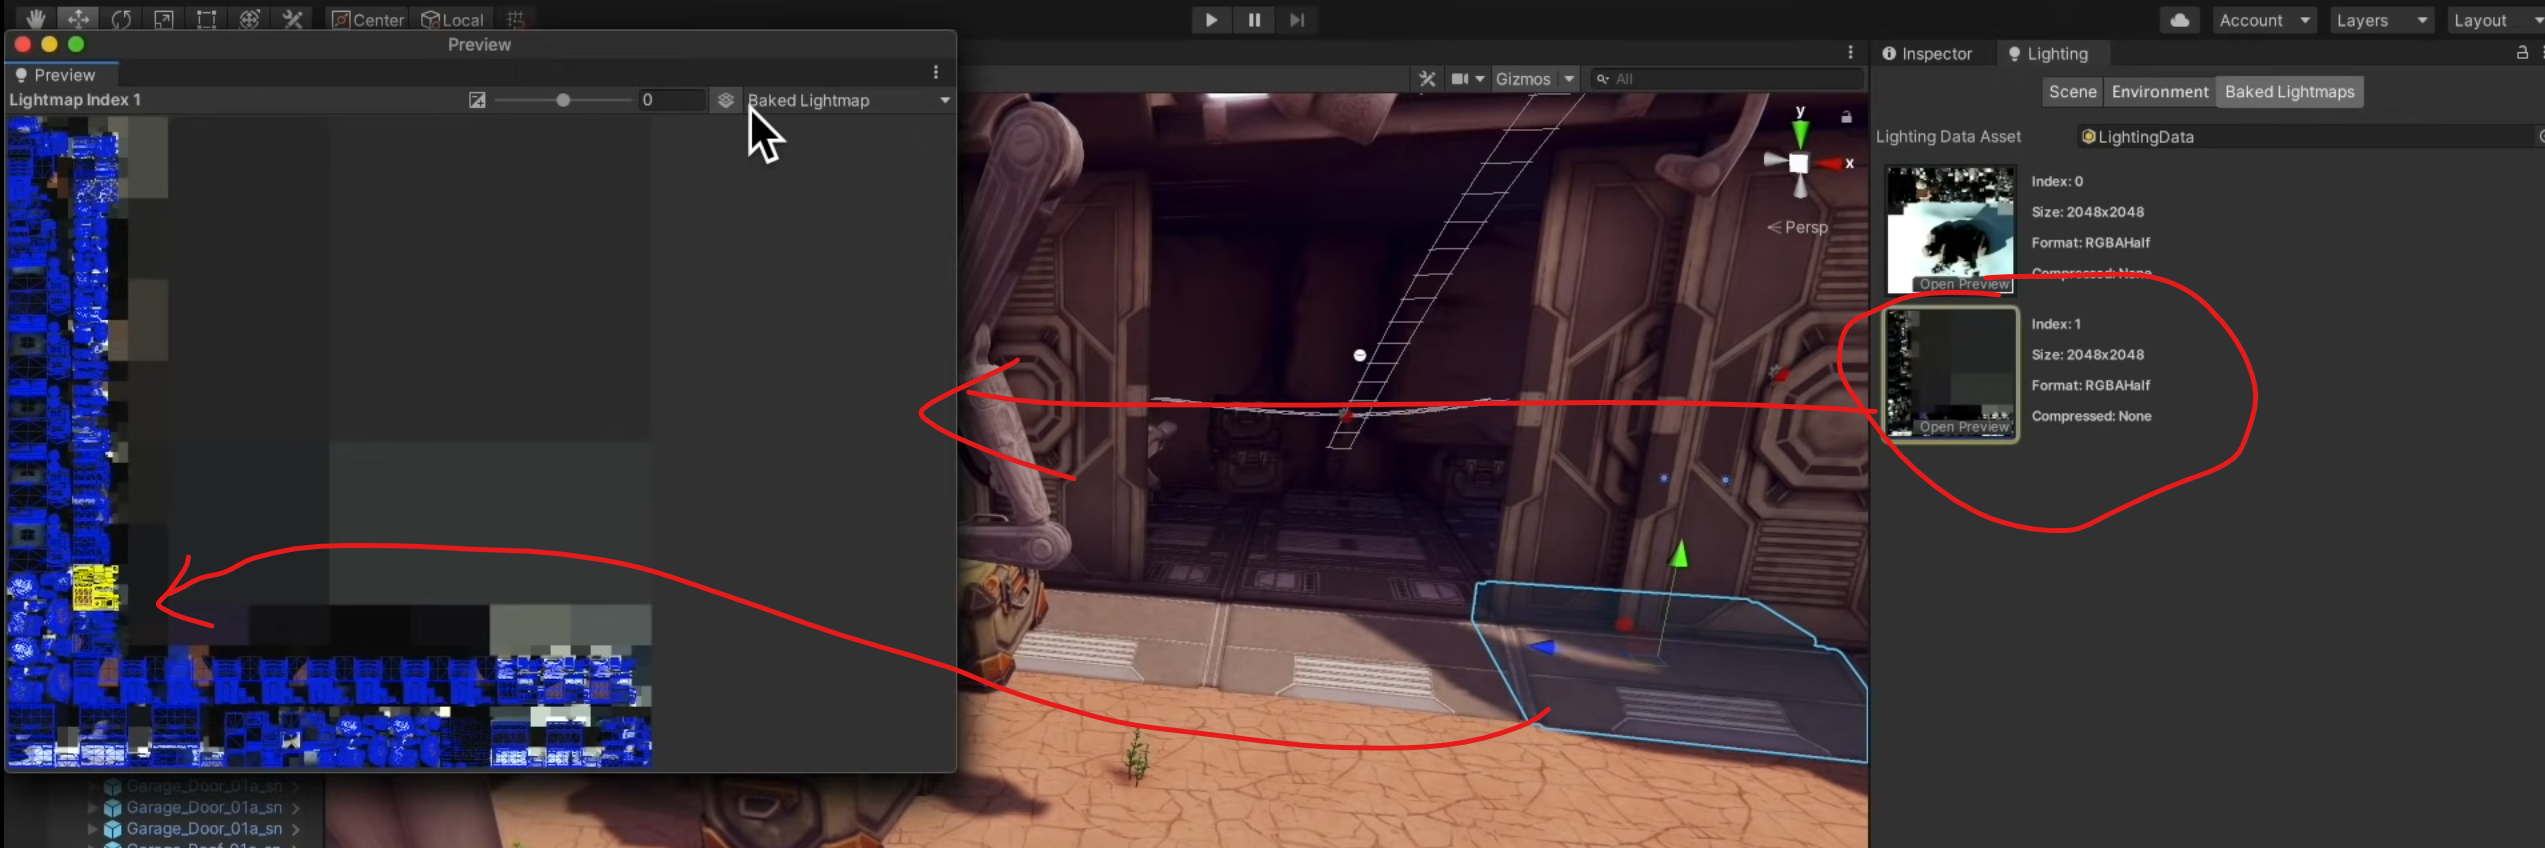Screen dimensions: 2545x848
Task: Click the Scene camera settings icon
Action: pos(1460,79)
